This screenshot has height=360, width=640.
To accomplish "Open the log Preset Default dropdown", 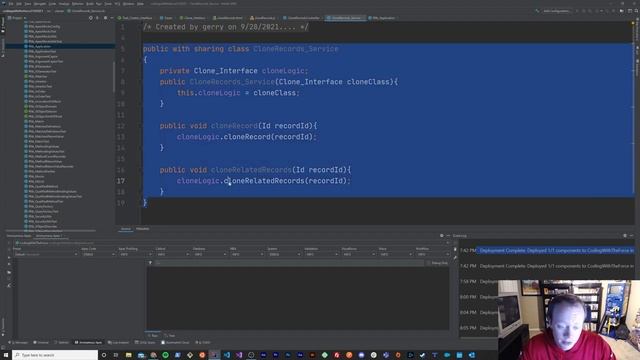I will tap(45, 254).
